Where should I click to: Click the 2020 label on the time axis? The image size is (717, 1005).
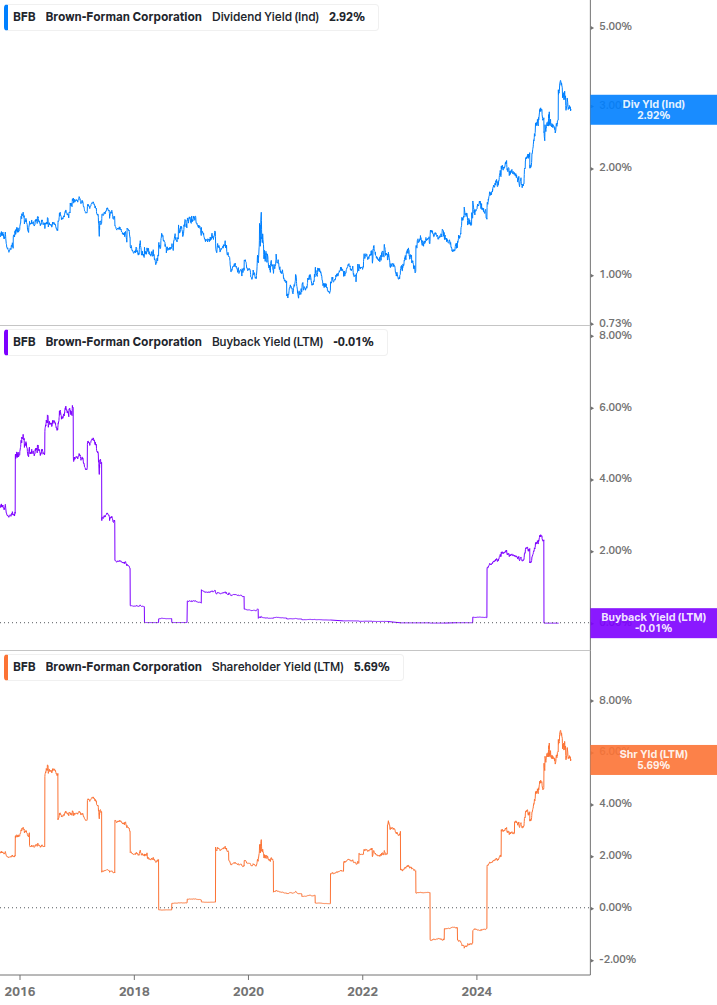tap(248, 992)
